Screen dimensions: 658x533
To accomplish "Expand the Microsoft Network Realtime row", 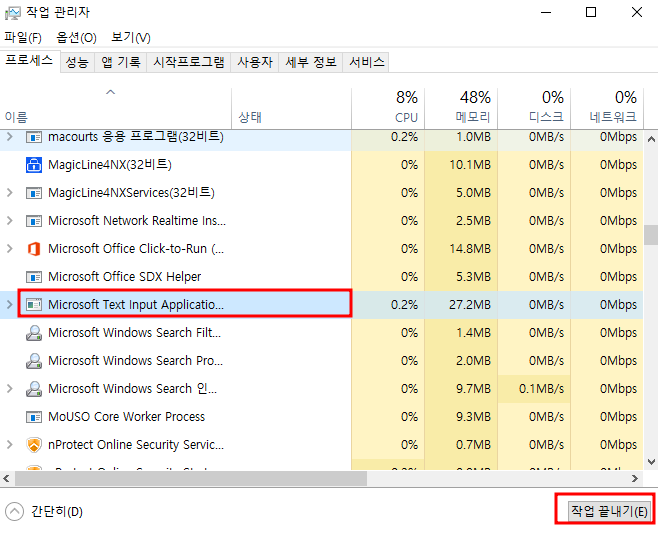I will [x=10, y=221].
